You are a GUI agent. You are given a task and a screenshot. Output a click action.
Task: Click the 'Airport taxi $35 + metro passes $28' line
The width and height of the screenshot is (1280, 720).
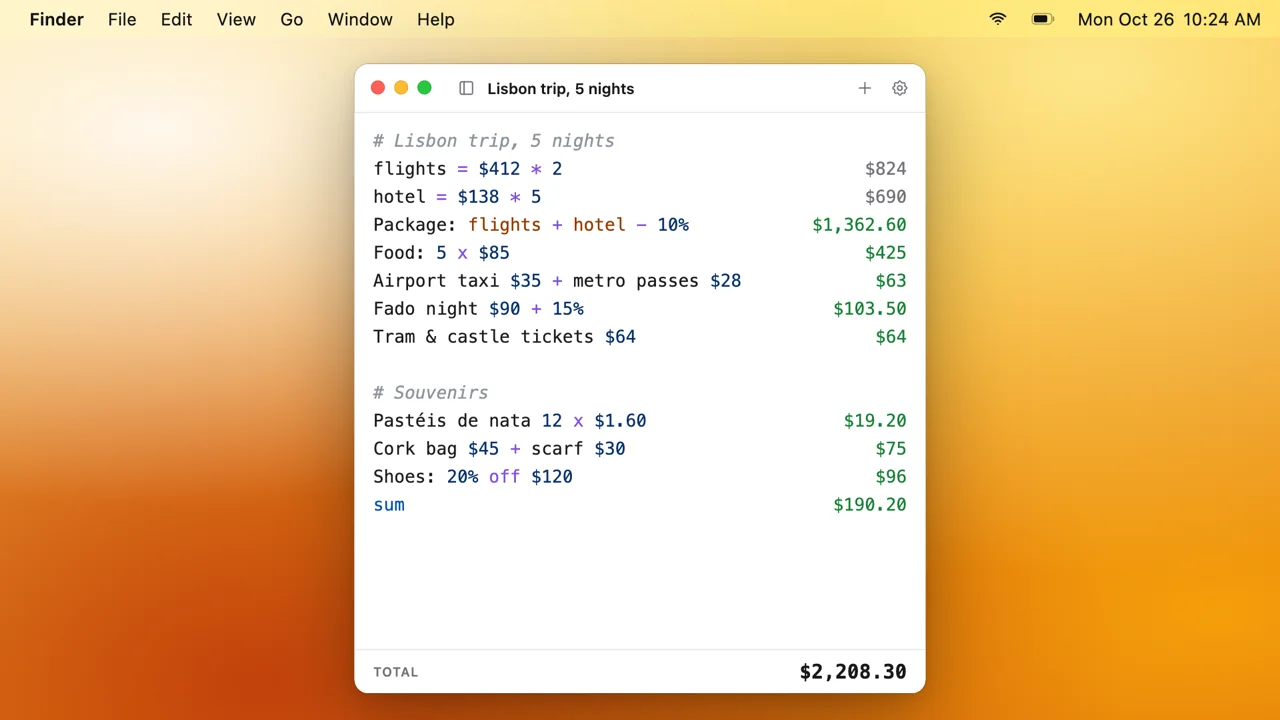557,281
